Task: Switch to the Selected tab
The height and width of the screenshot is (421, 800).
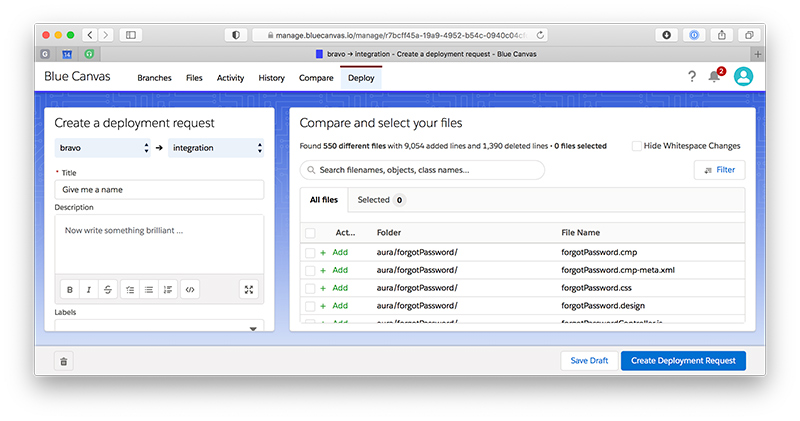Action: [x=381, y=200]
